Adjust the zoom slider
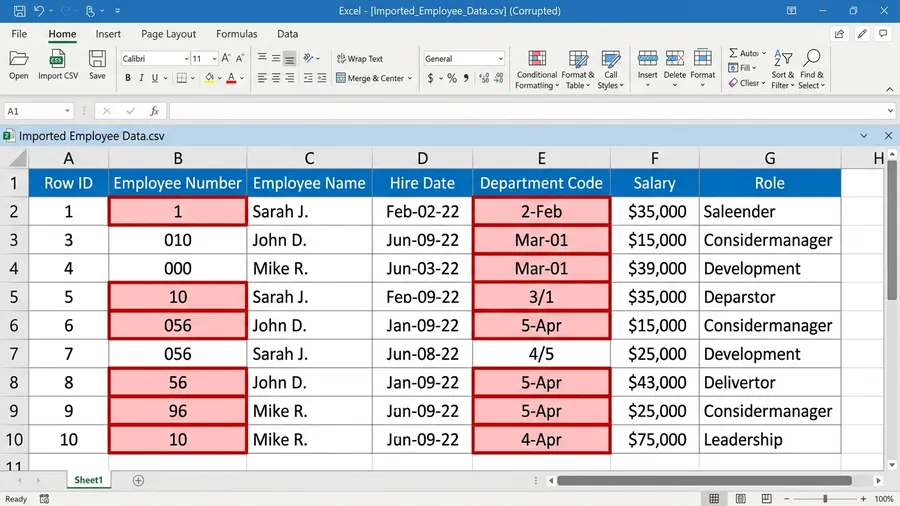900x506 pixels. 825,499
